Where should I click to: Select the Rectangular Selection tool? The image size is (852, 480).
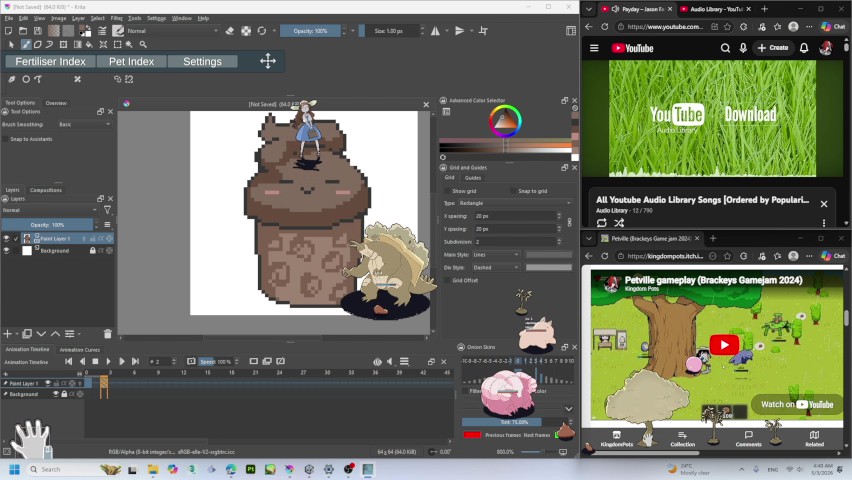pos(117,45)
